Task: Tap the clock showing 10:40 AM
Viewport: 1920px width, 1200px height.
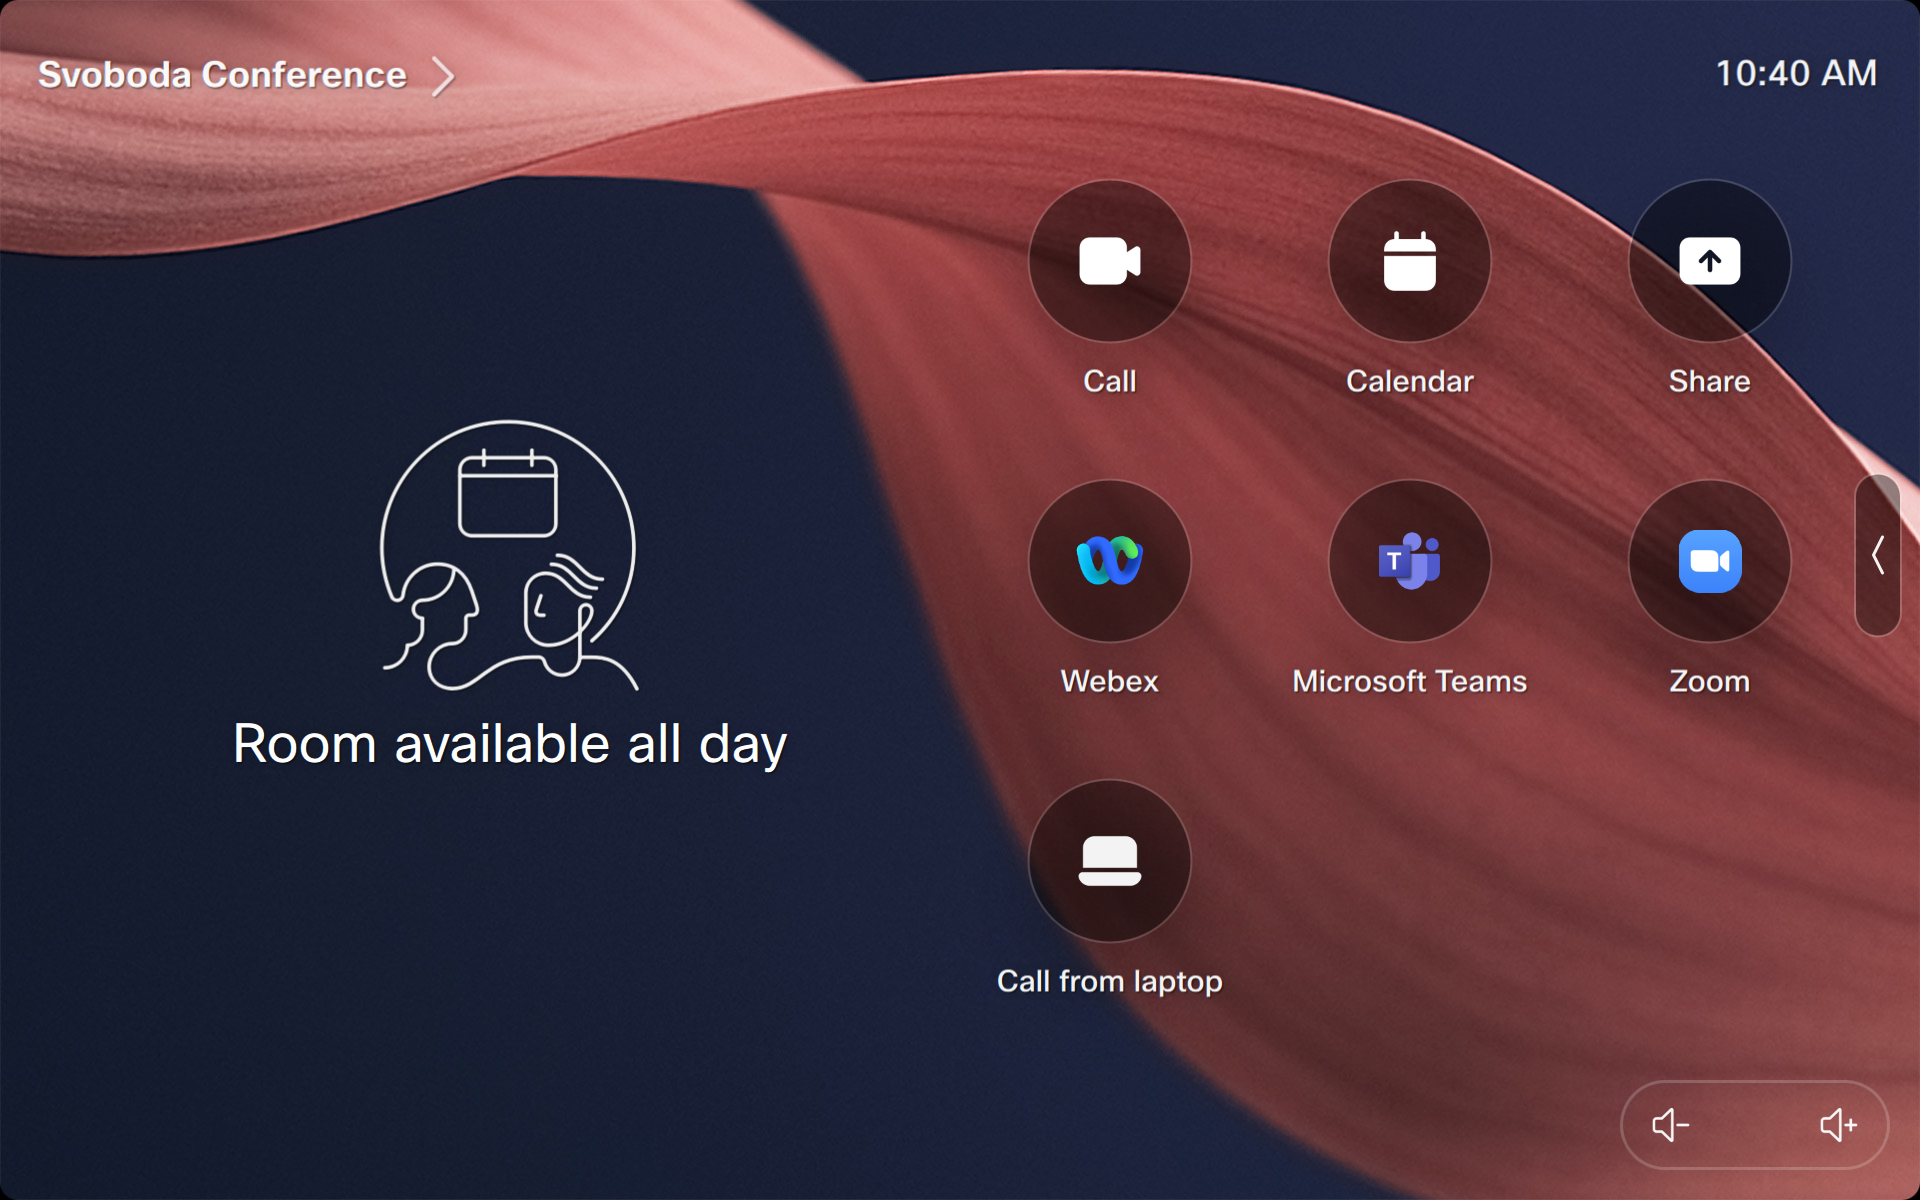Action: tap(1796, 72)
